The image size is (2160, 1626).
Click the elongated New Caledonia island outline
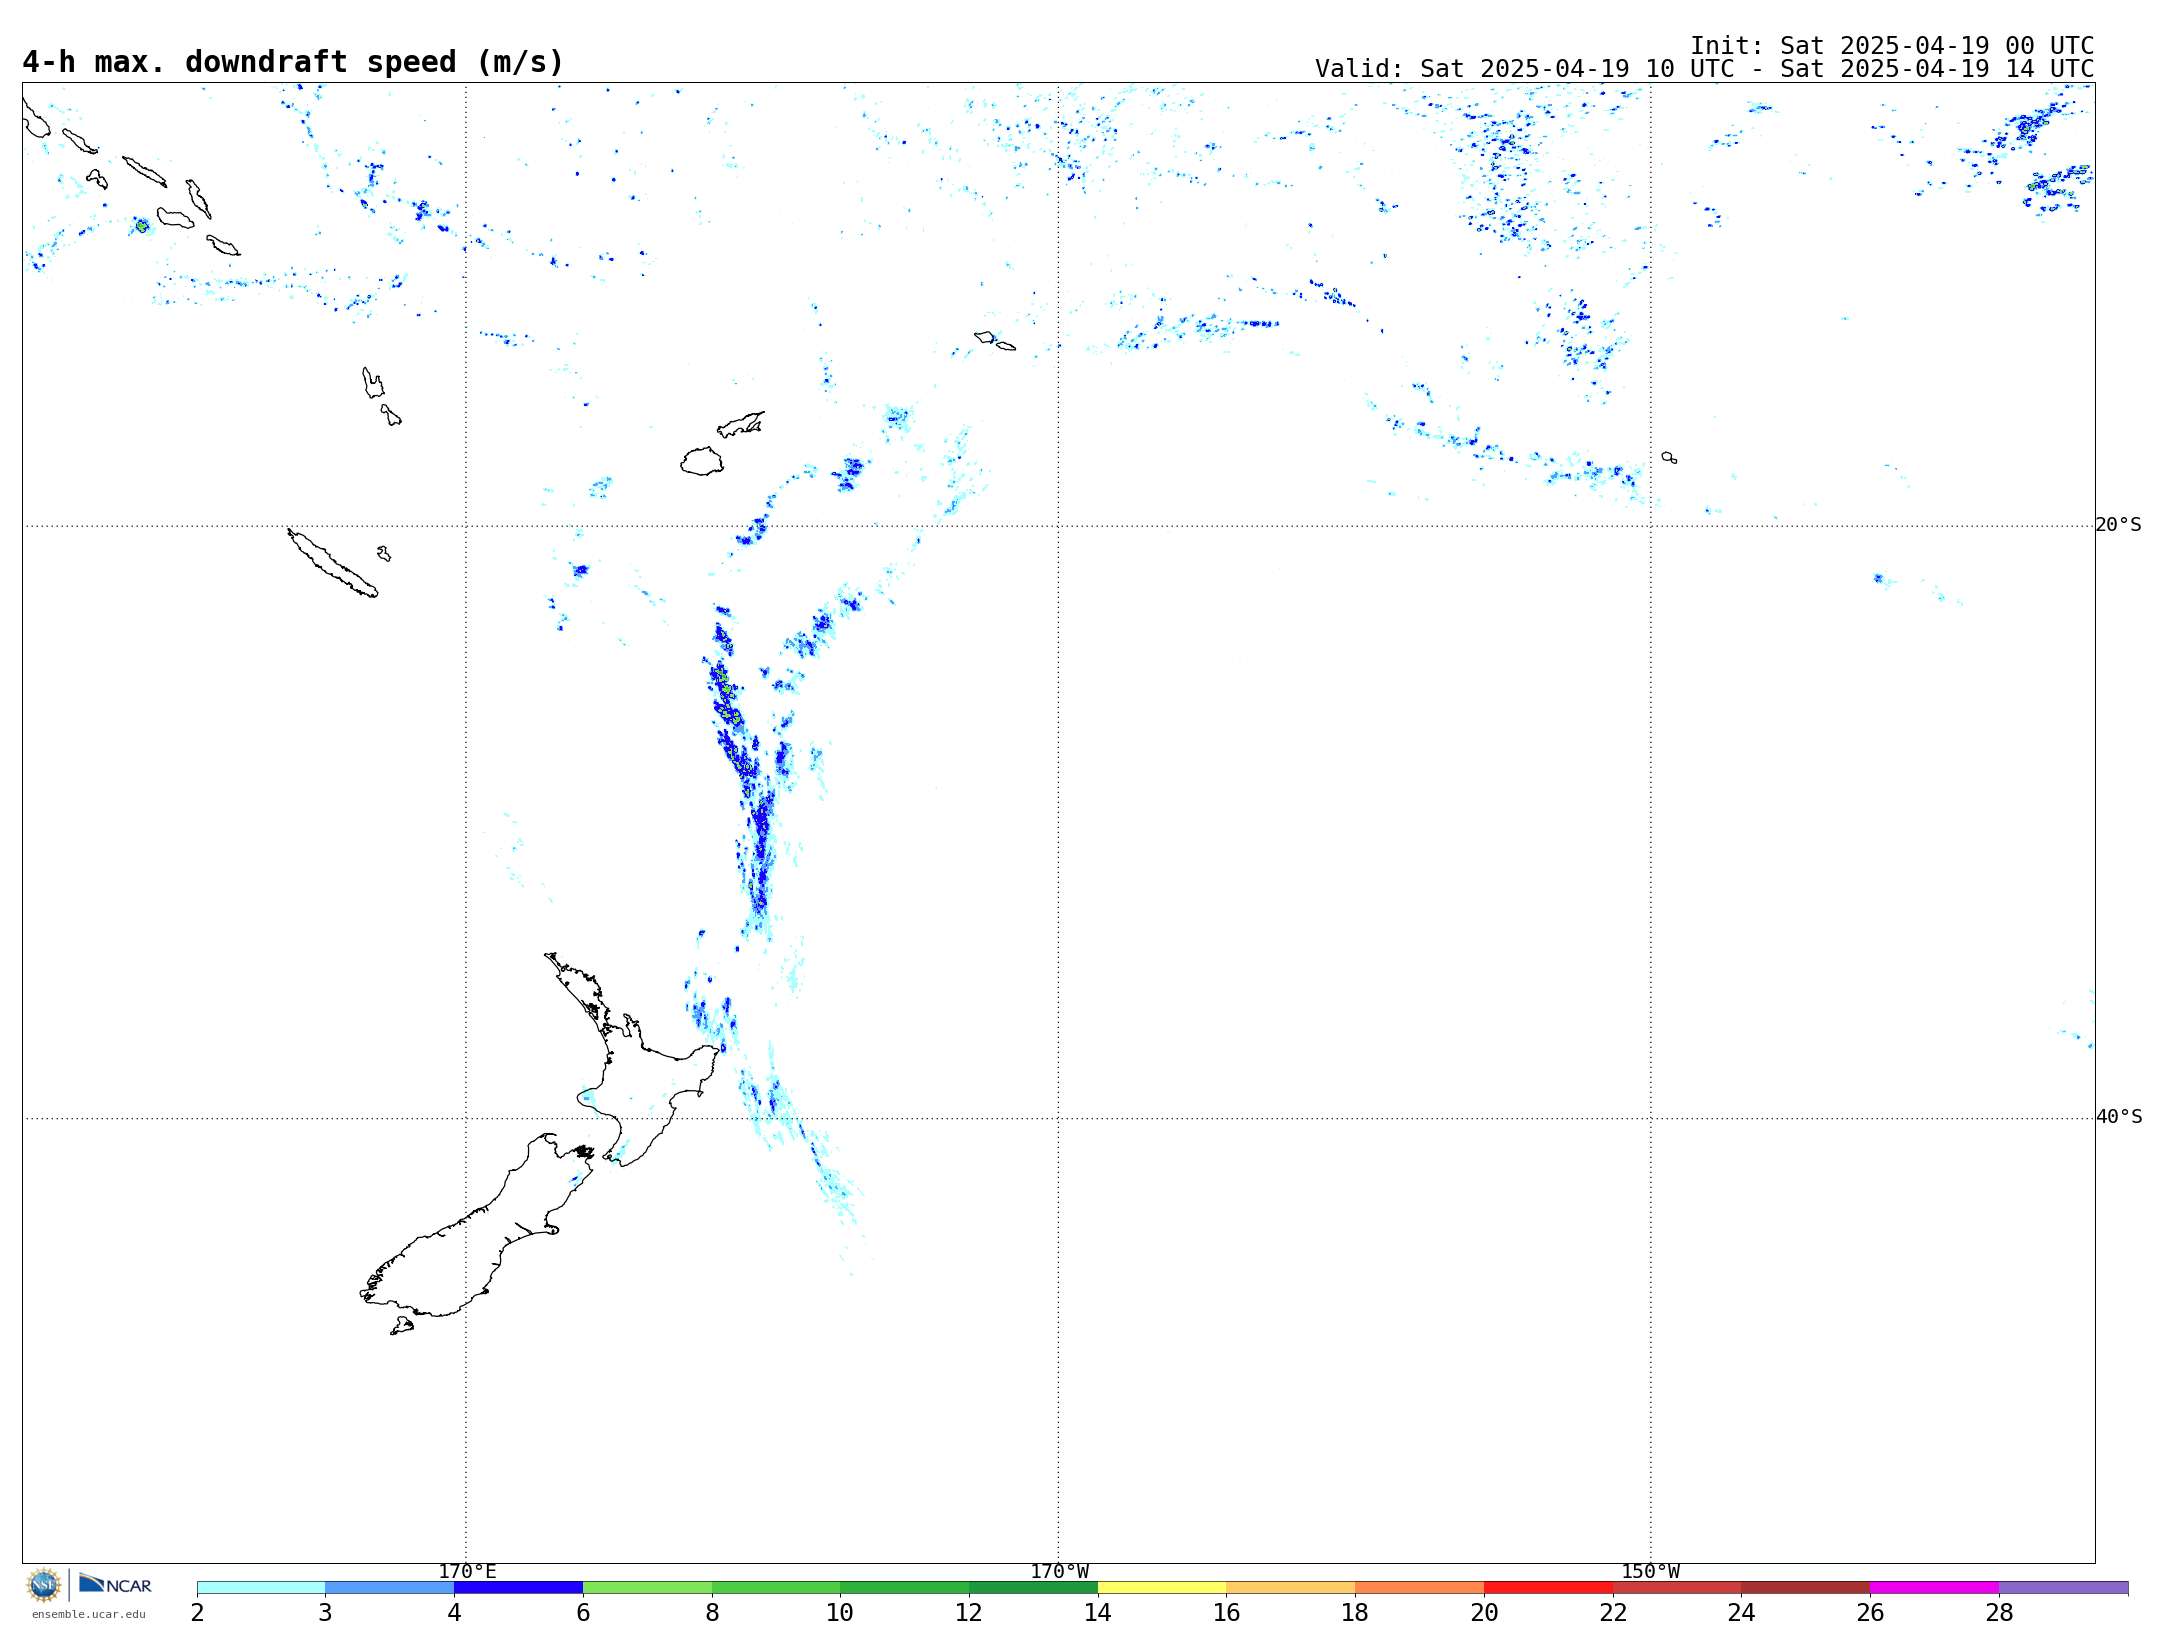[332, 563]
